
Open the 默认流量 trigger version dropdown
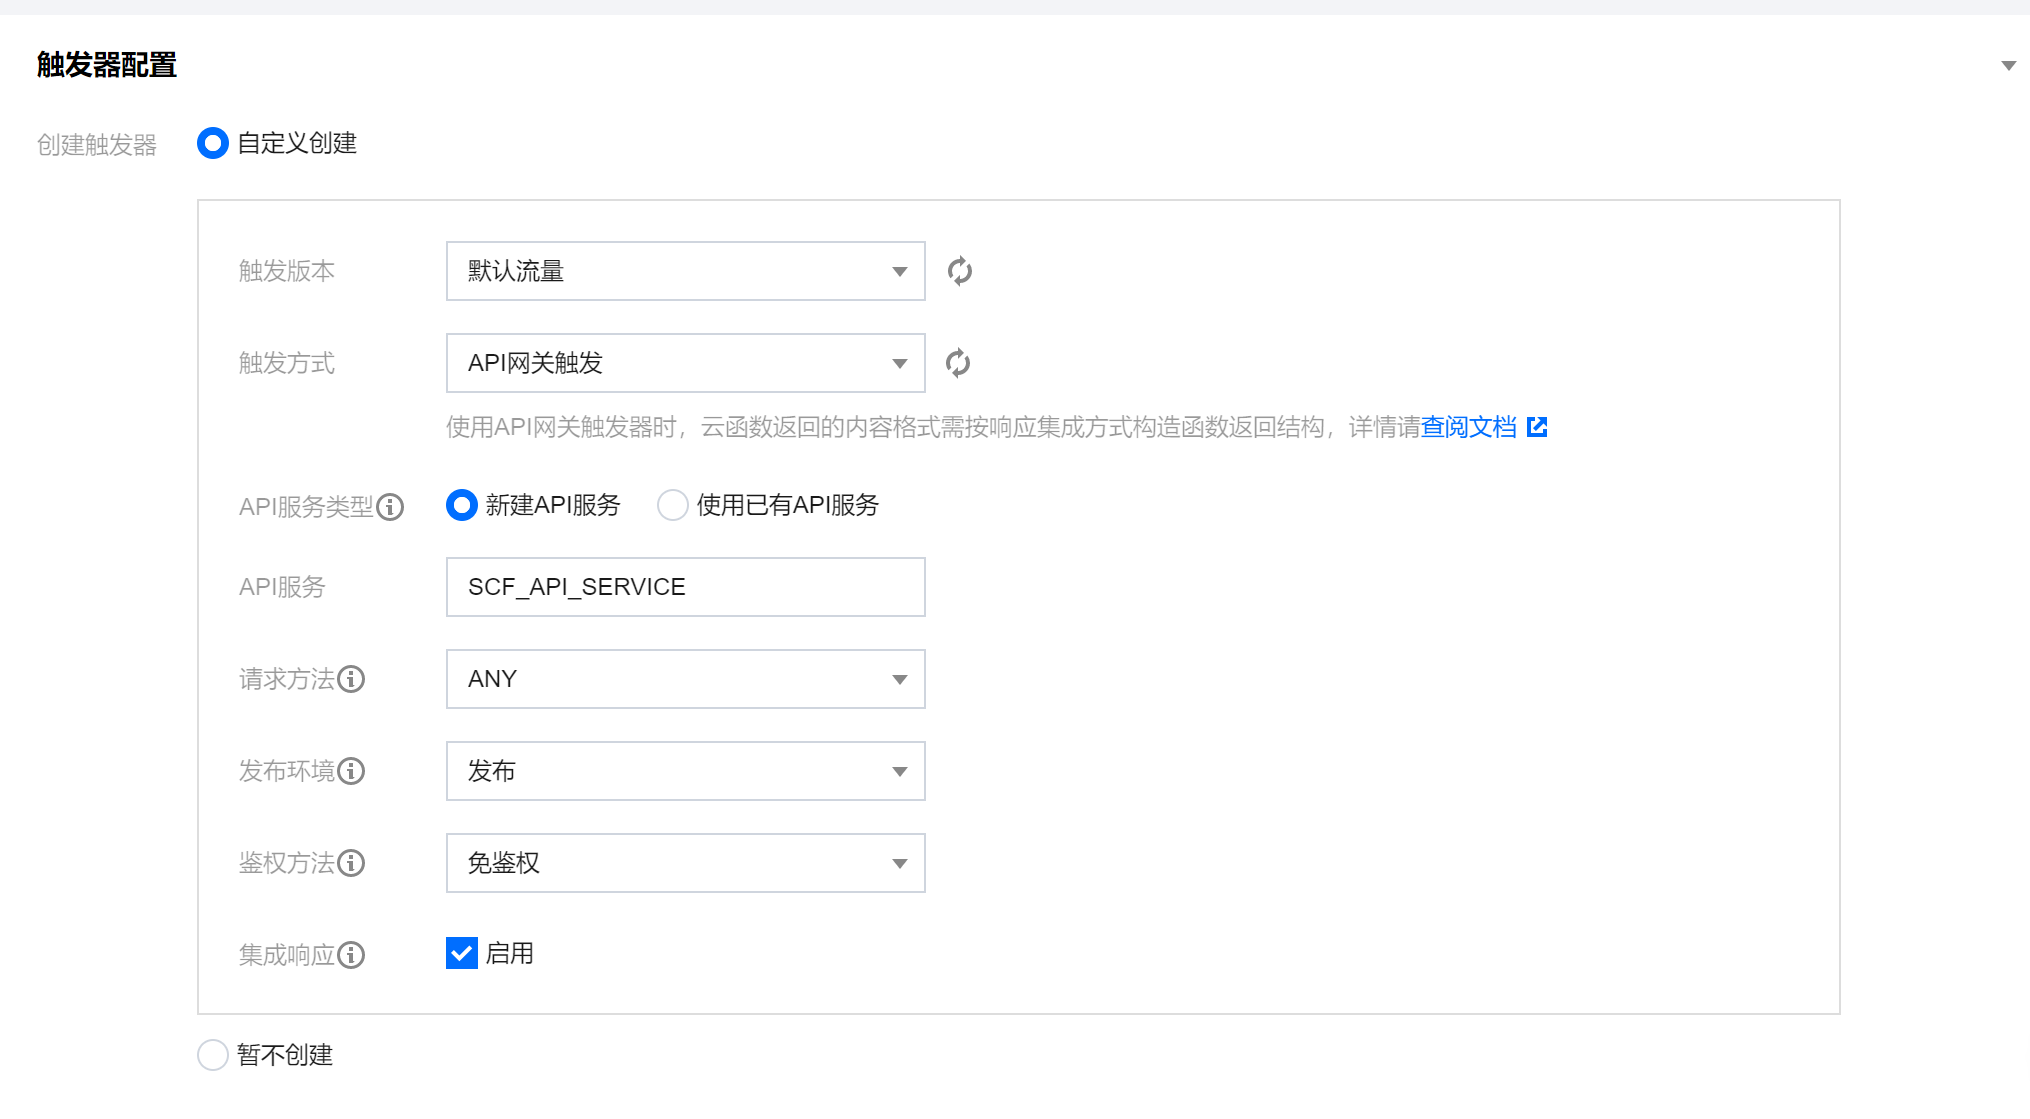(685, 271)
